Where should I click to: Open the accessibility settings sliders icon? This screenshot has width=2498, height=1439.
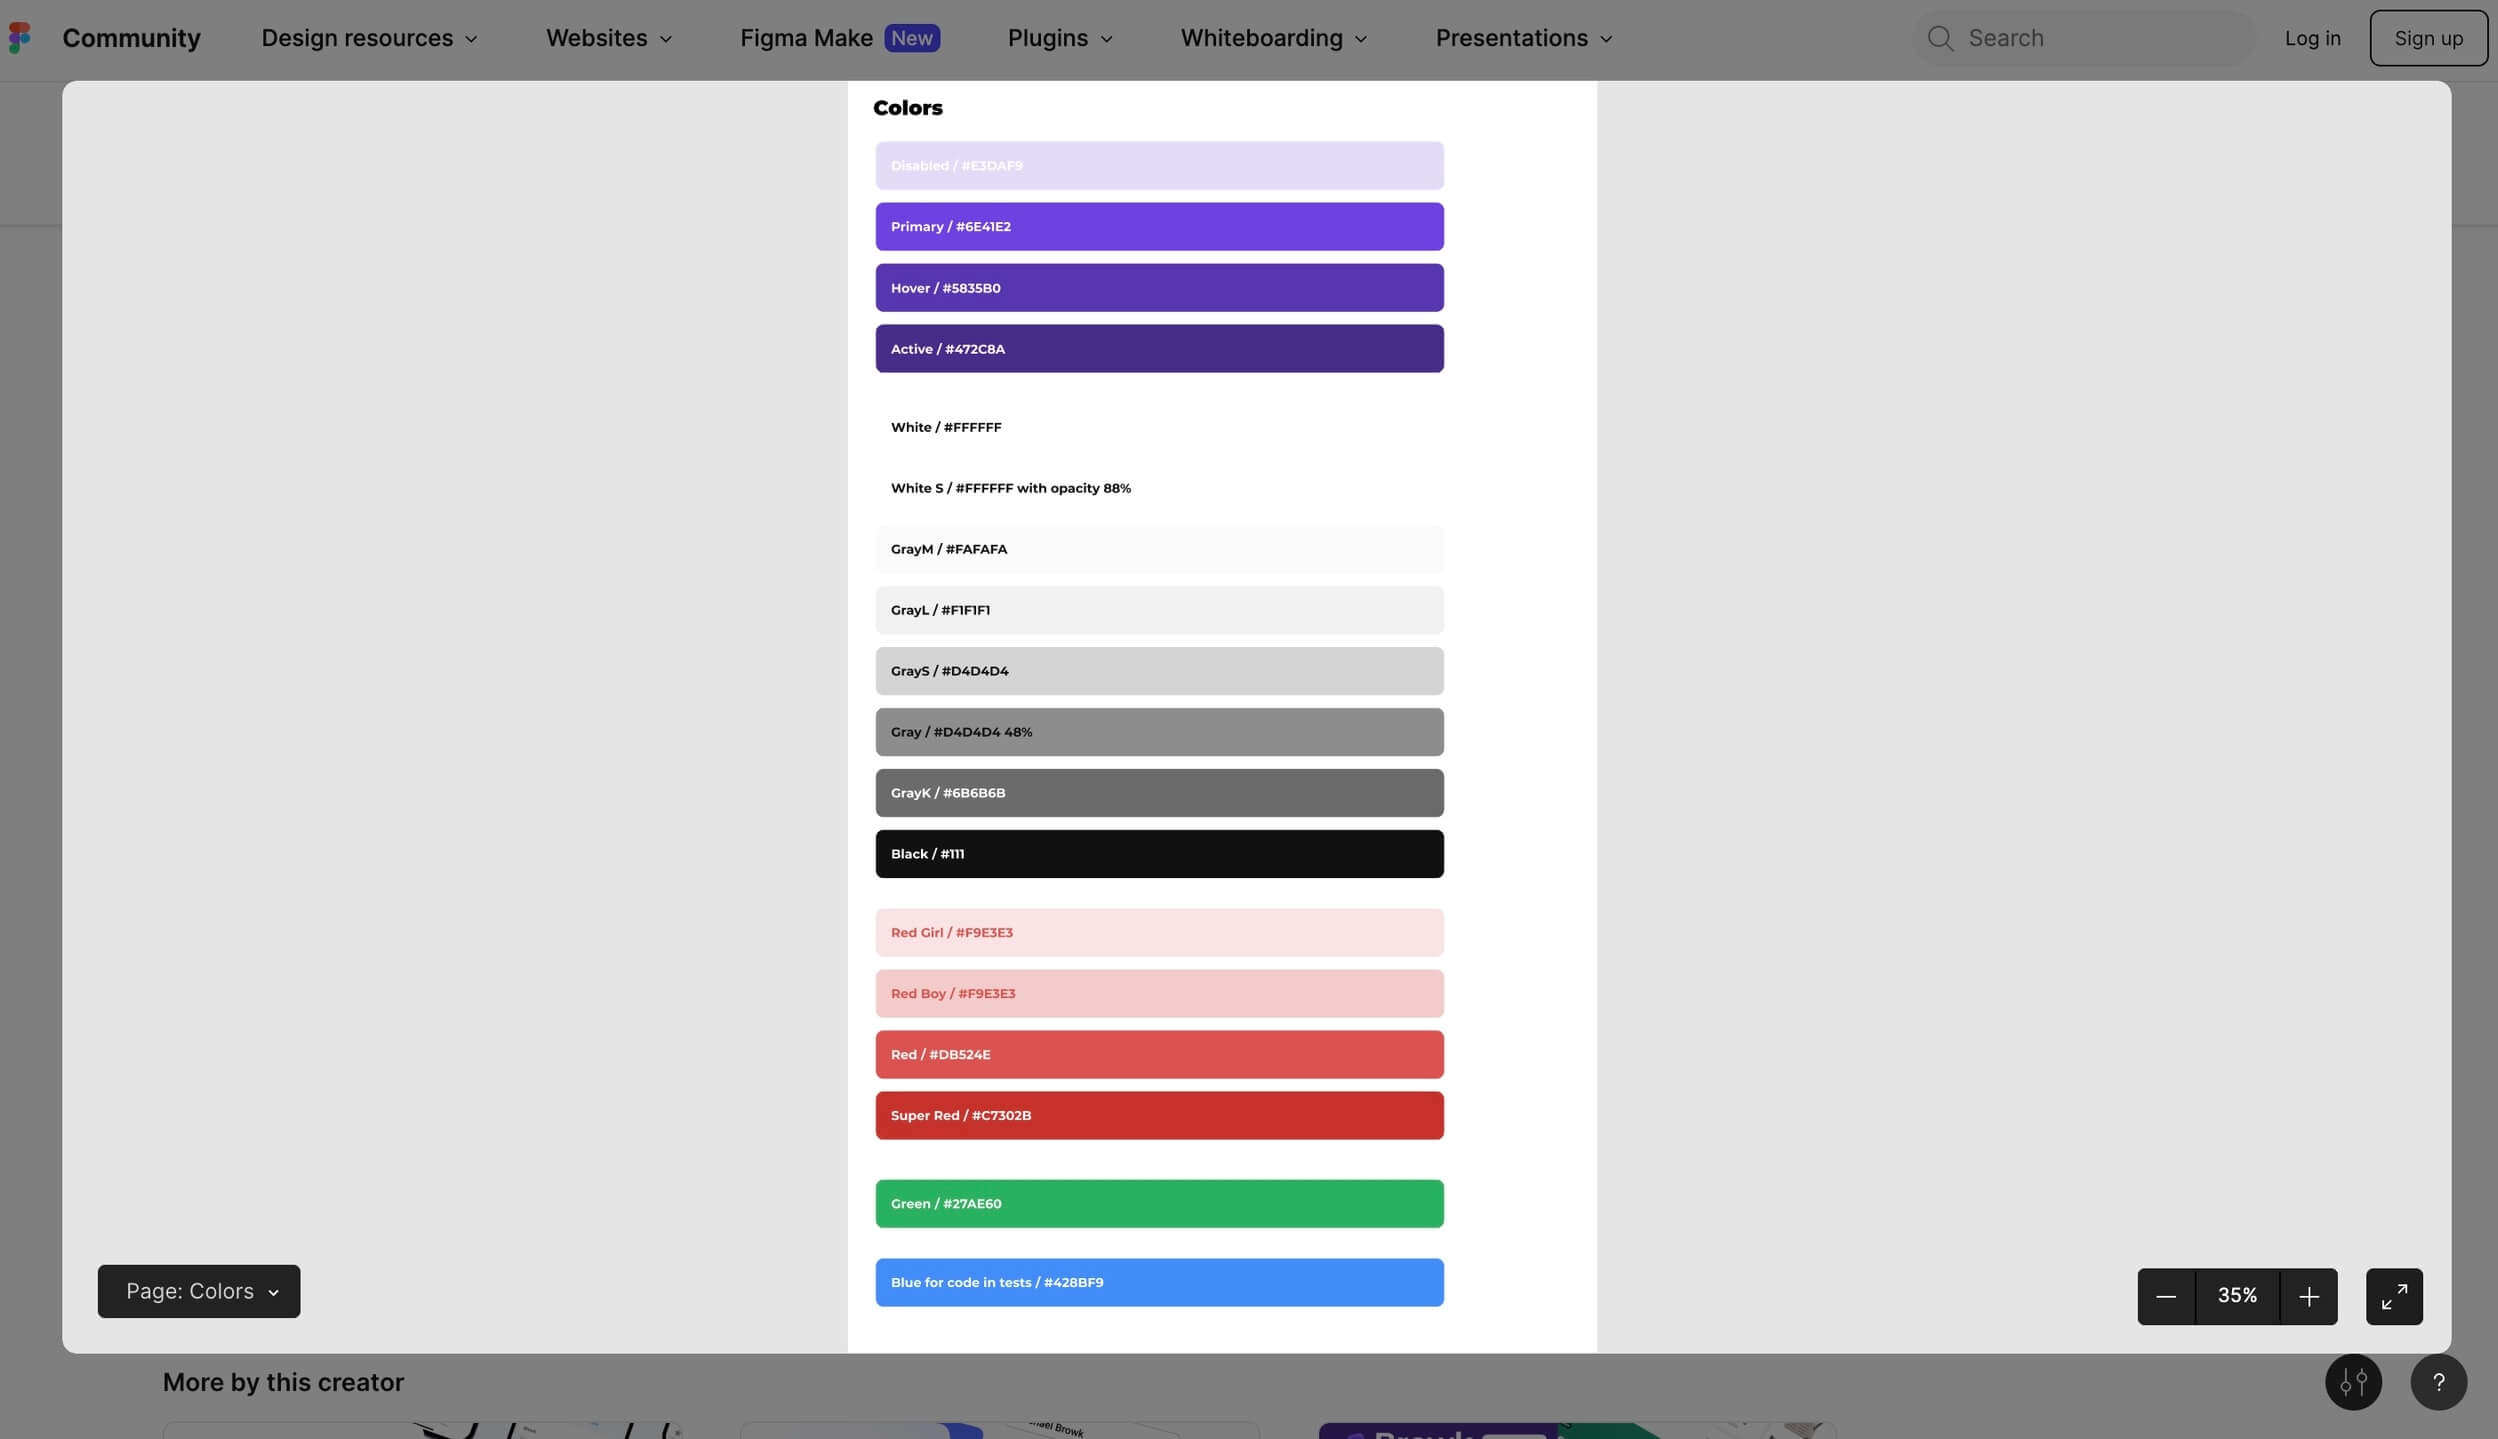tap(2353, 1382)
